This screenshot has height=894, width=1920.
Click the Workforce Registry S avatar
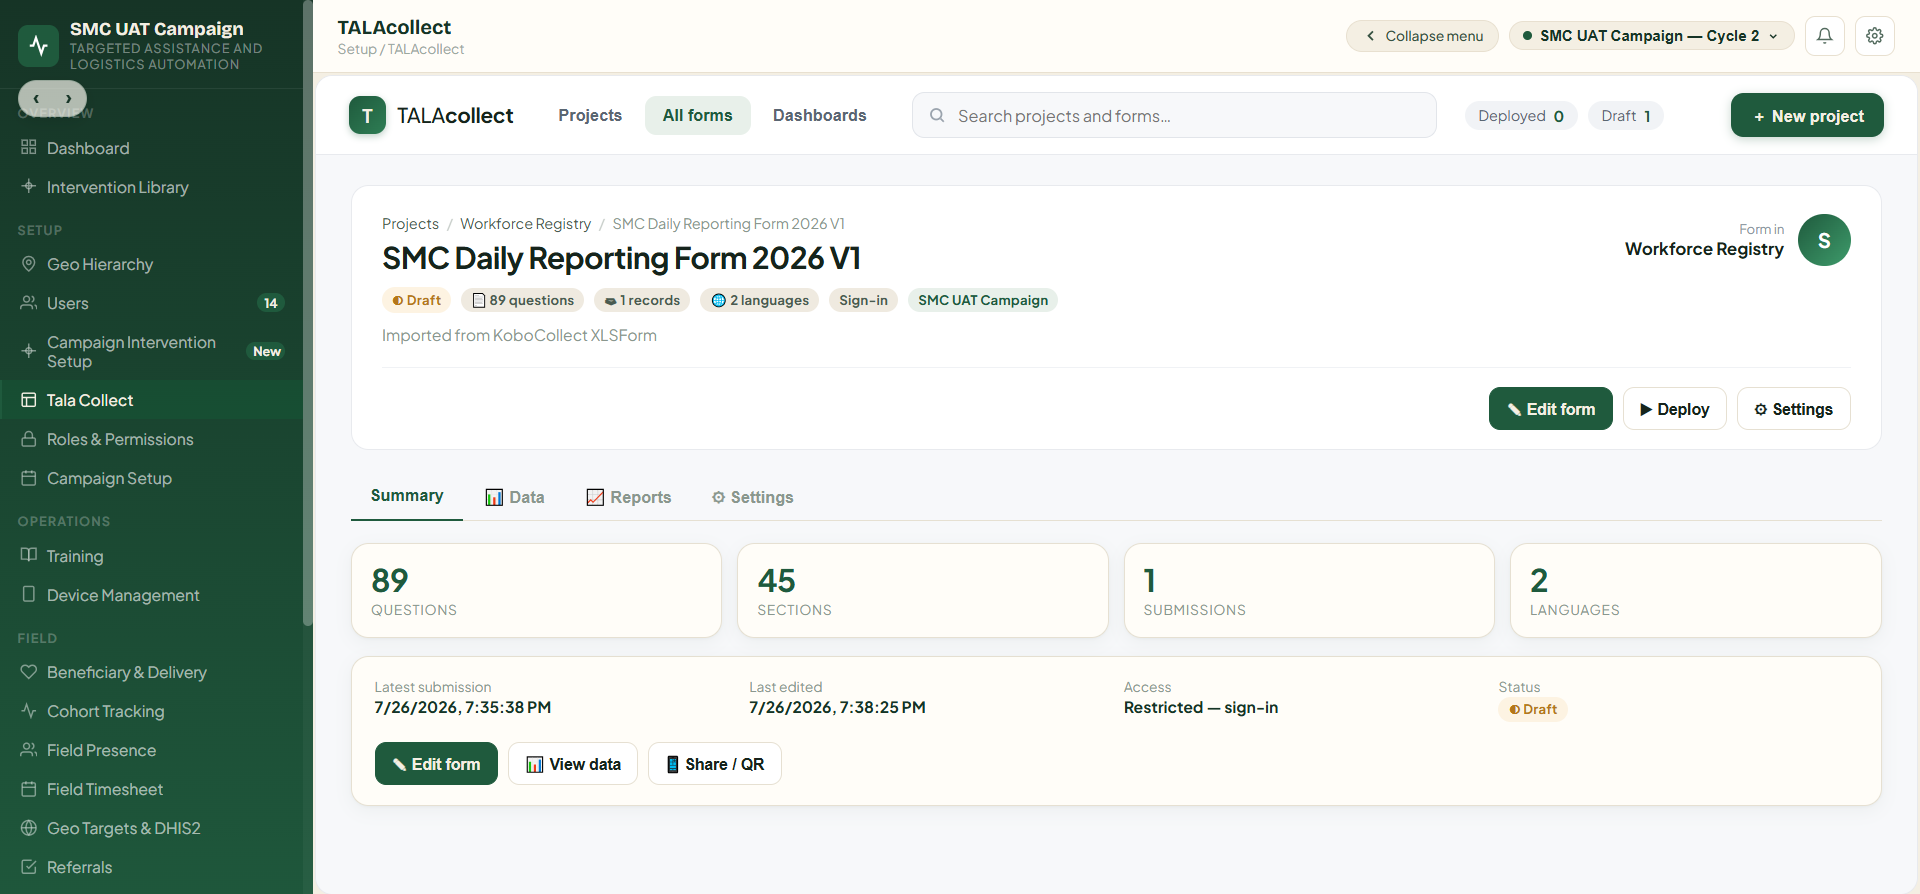(1824, 240)
